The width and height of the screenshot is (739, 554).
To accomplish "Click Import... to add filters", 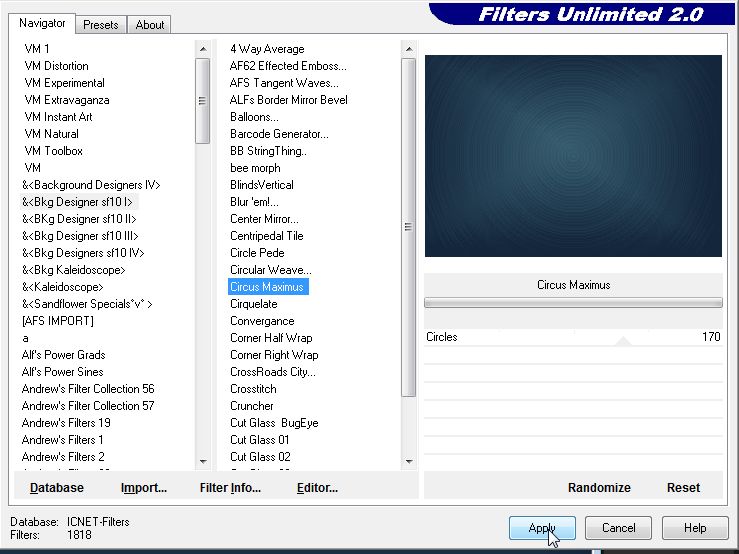I will (144, 488).
